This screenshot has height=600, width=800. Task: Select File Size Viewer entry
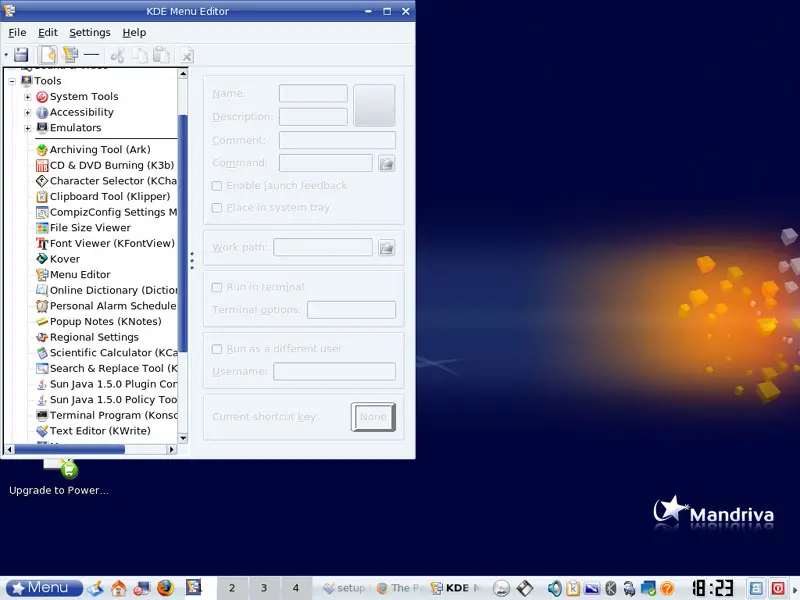coord(84,228)
